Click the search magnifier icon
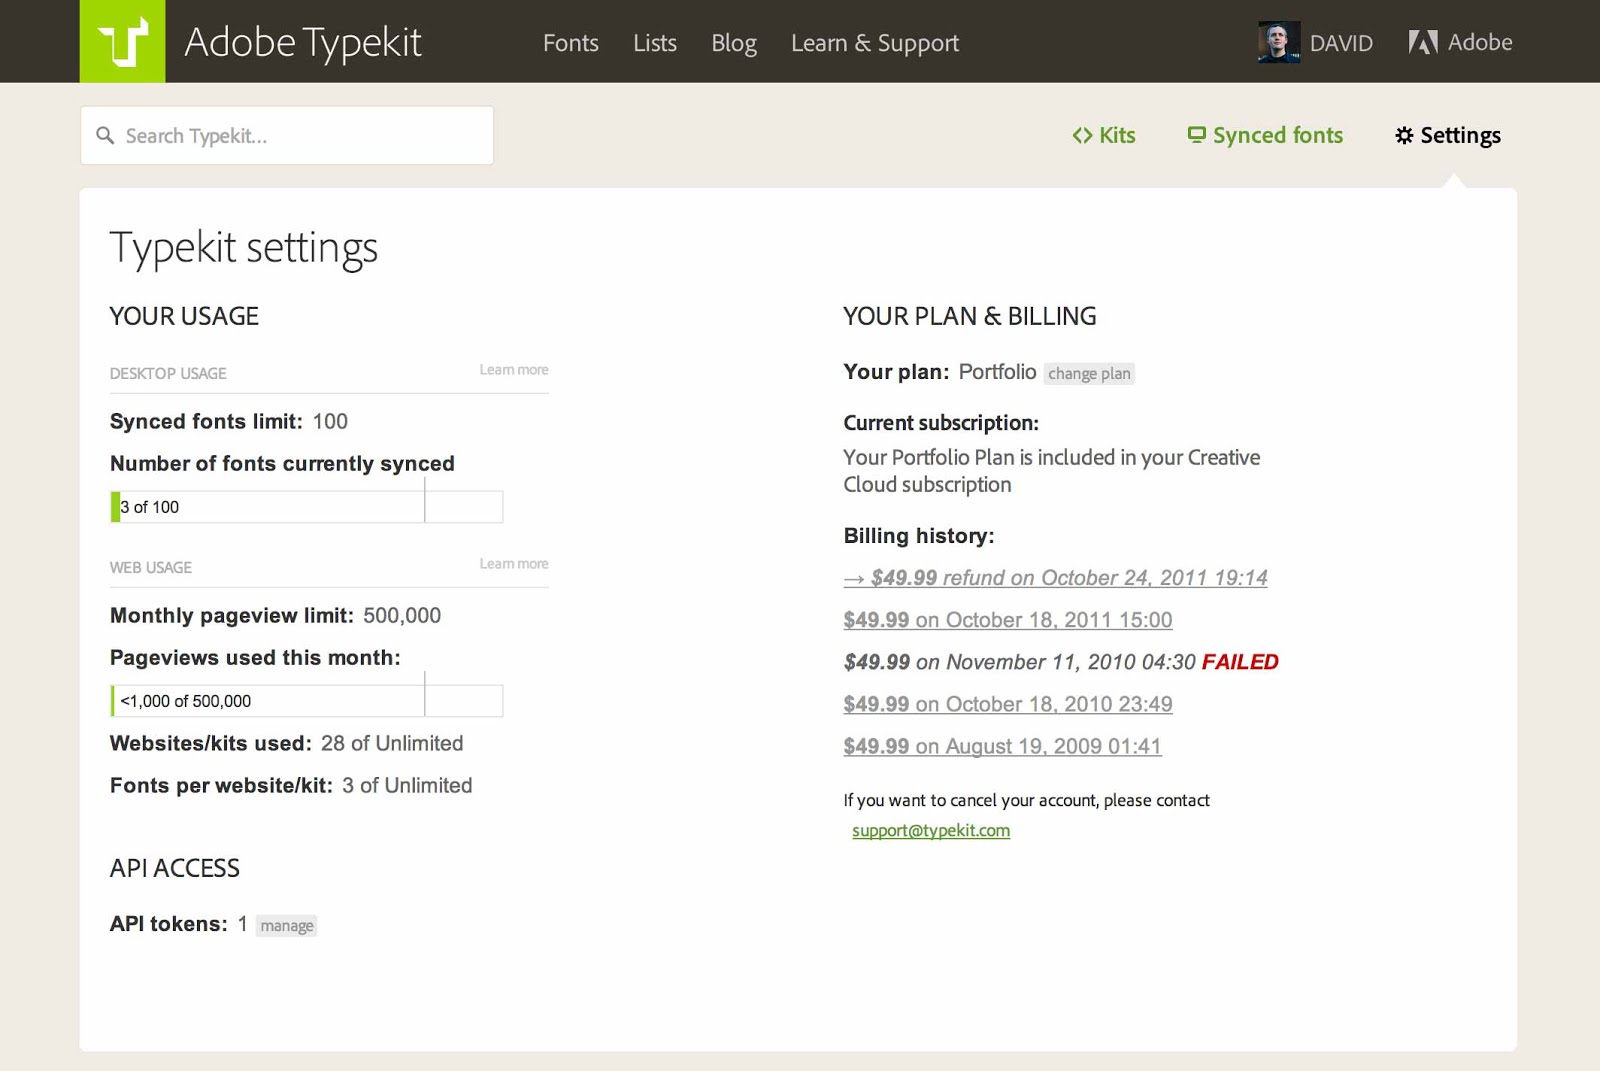 pos(105,135)
